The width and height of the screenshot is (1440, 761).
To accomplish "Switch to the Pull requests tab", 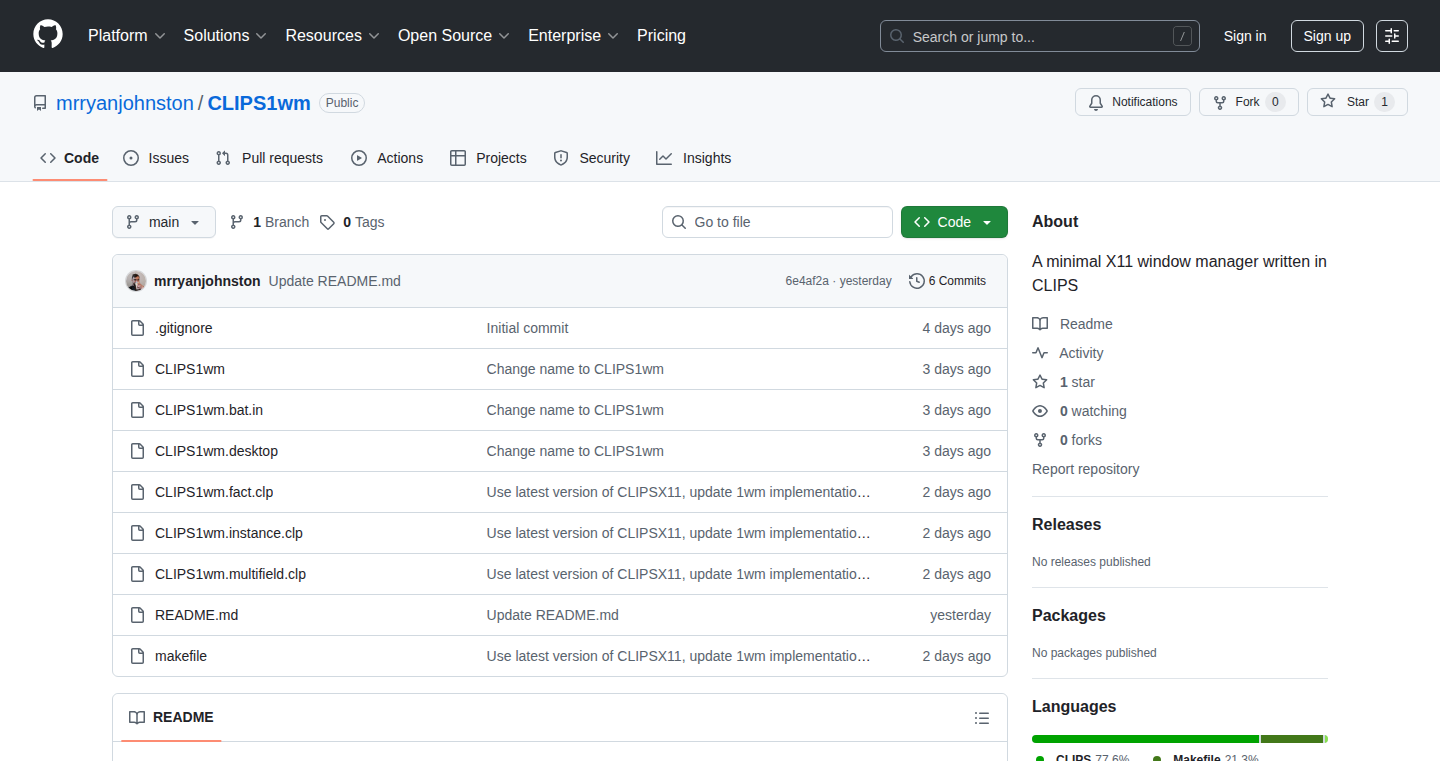I will pyautogui.click(x=269, y=158).
